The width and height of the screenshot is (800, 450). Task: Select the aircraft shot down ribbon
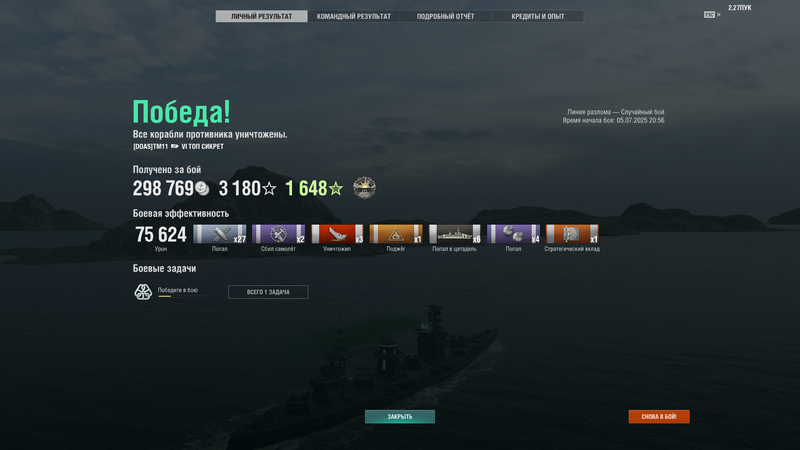[x=279, y=234]
